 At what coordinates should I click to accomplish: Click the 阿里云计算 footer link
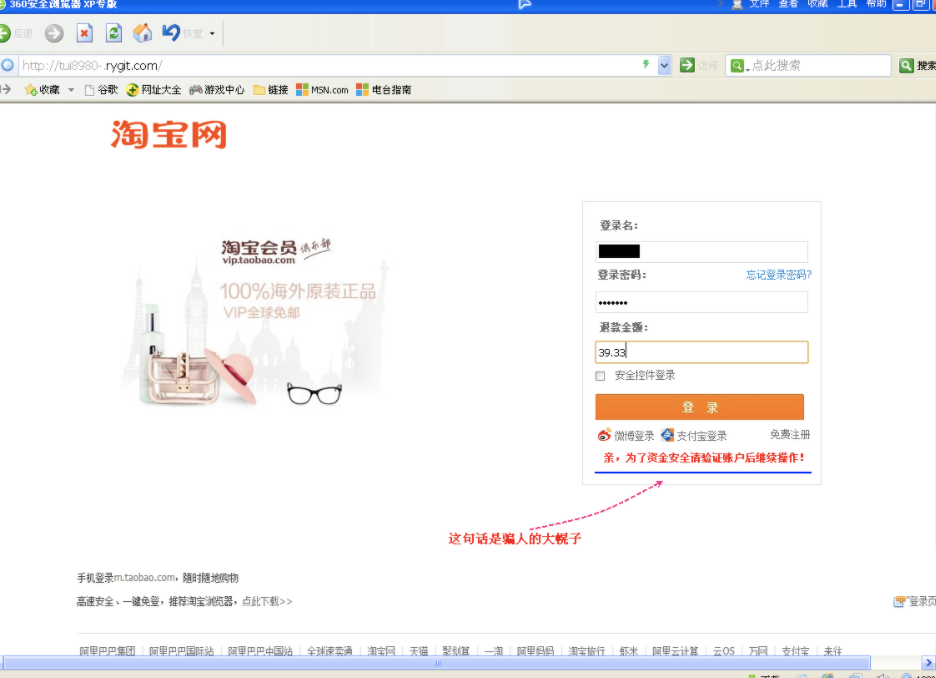675,651
